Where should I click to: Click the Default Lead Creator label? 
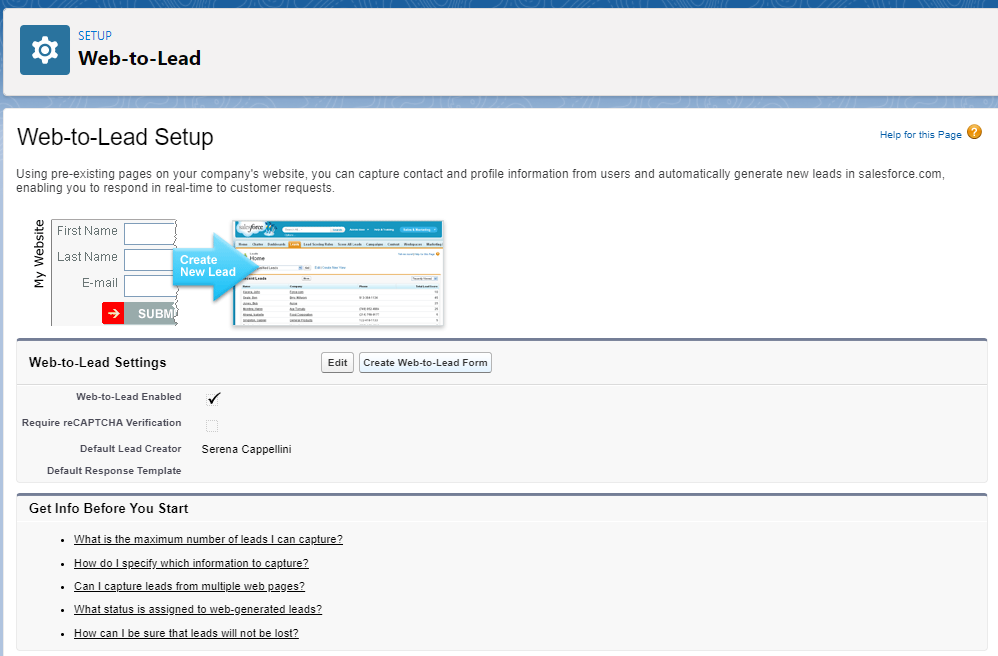(x=130, y=449)
